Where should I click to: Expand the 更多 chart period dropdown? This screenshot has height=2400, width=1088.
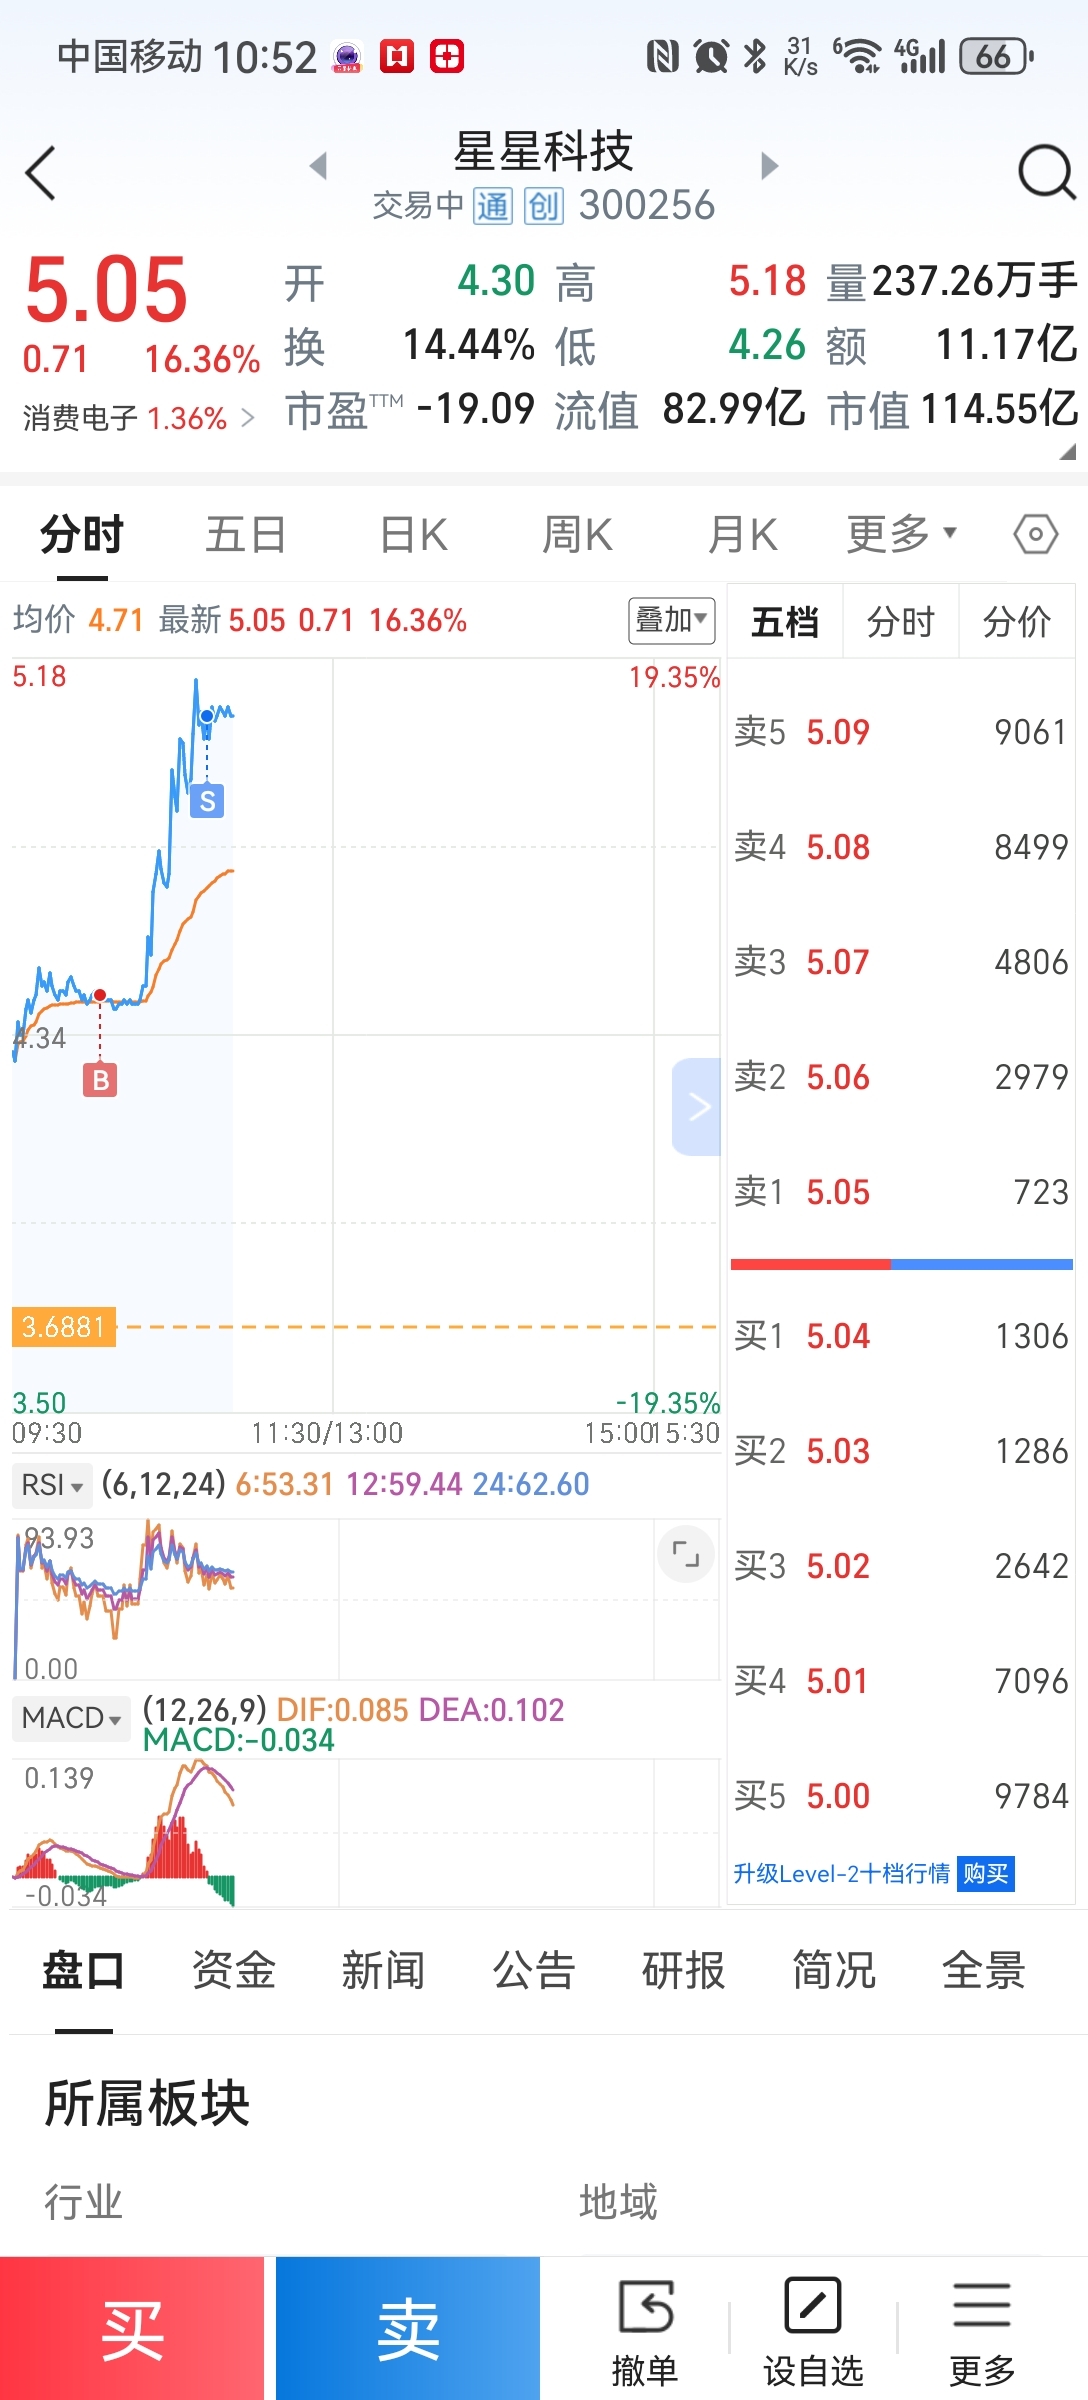point(902,534)
